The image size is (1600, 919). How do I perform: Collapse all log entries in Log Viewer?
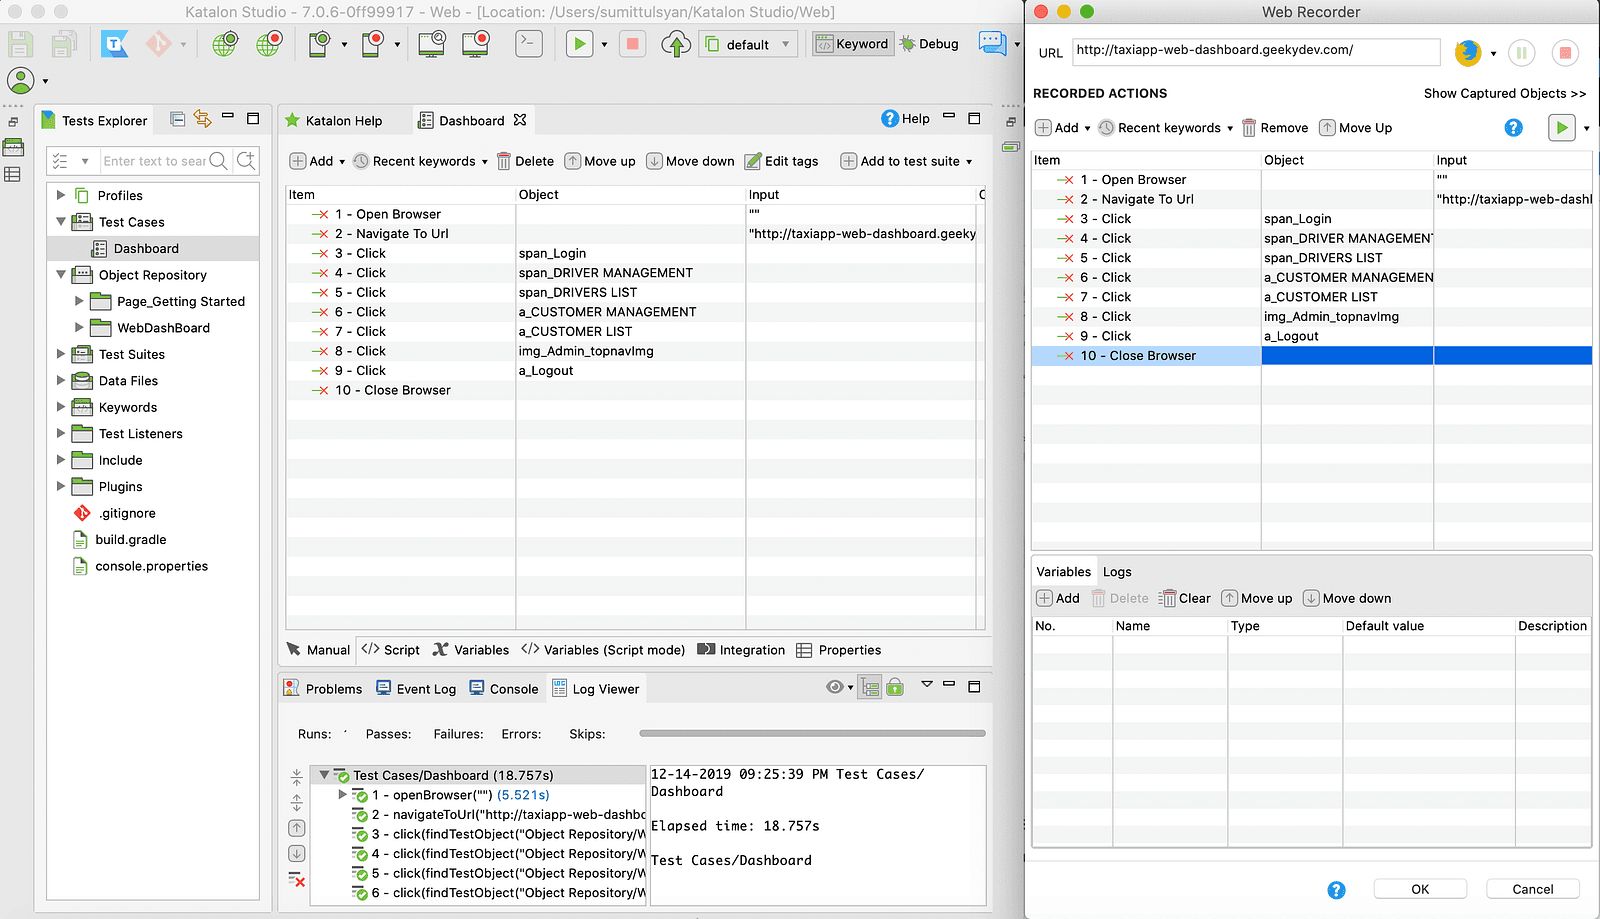coord(297,777)
